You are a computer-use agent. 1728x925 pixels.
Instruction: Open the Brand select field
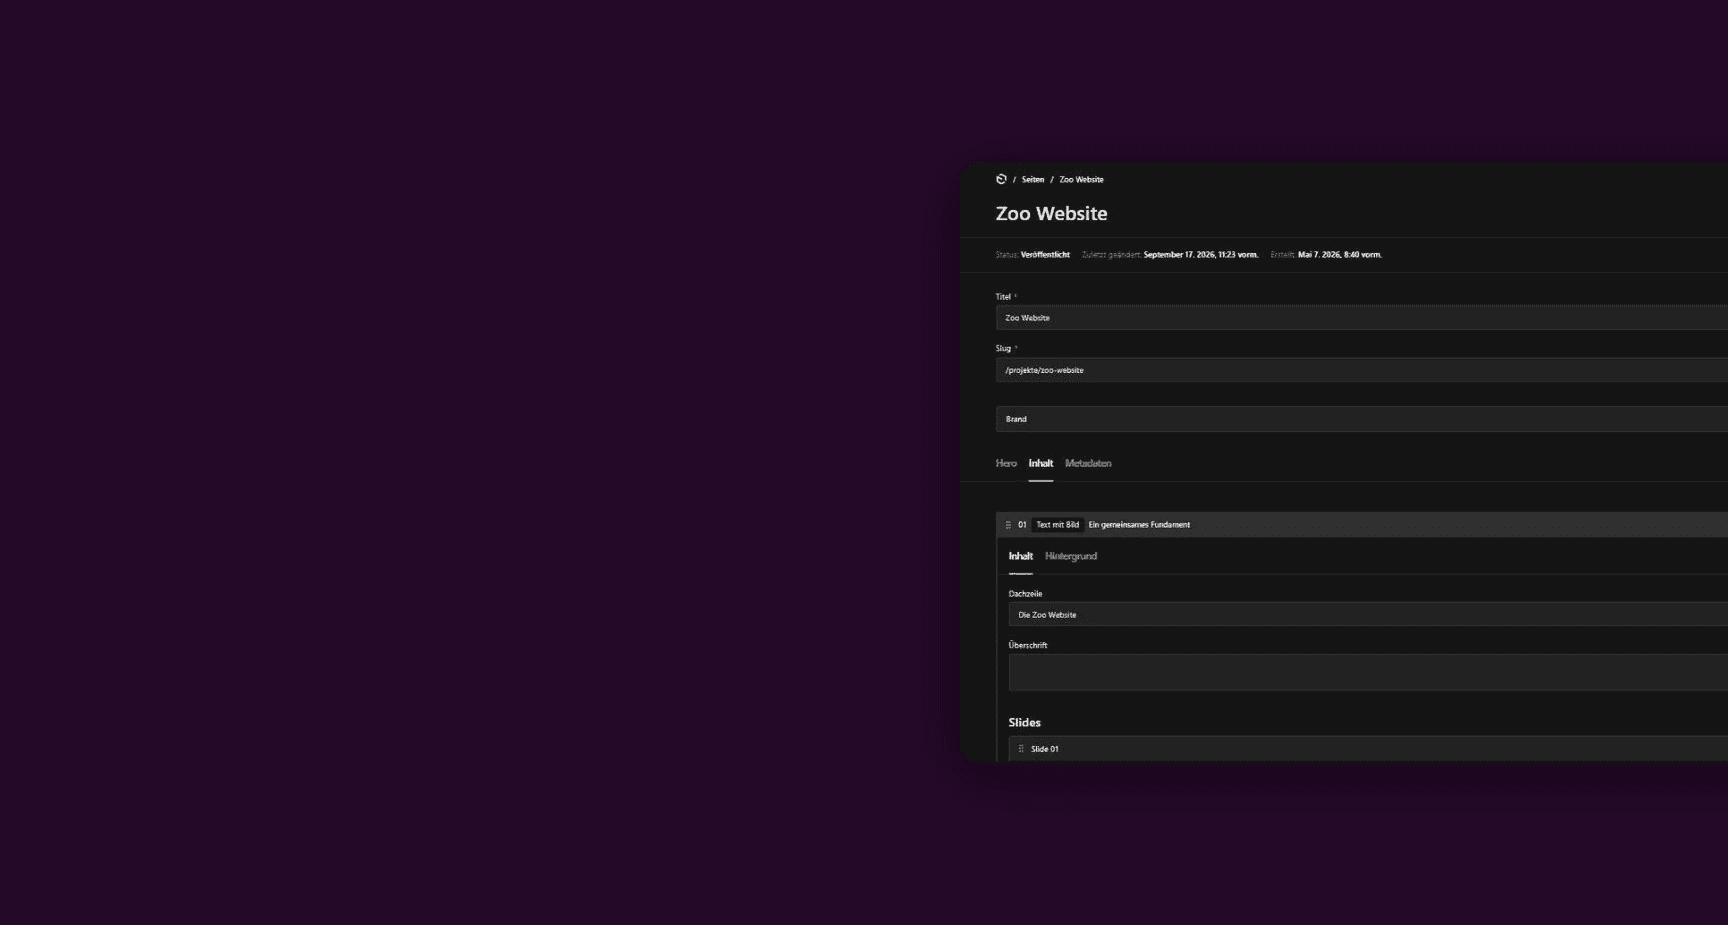point(1362,419)
